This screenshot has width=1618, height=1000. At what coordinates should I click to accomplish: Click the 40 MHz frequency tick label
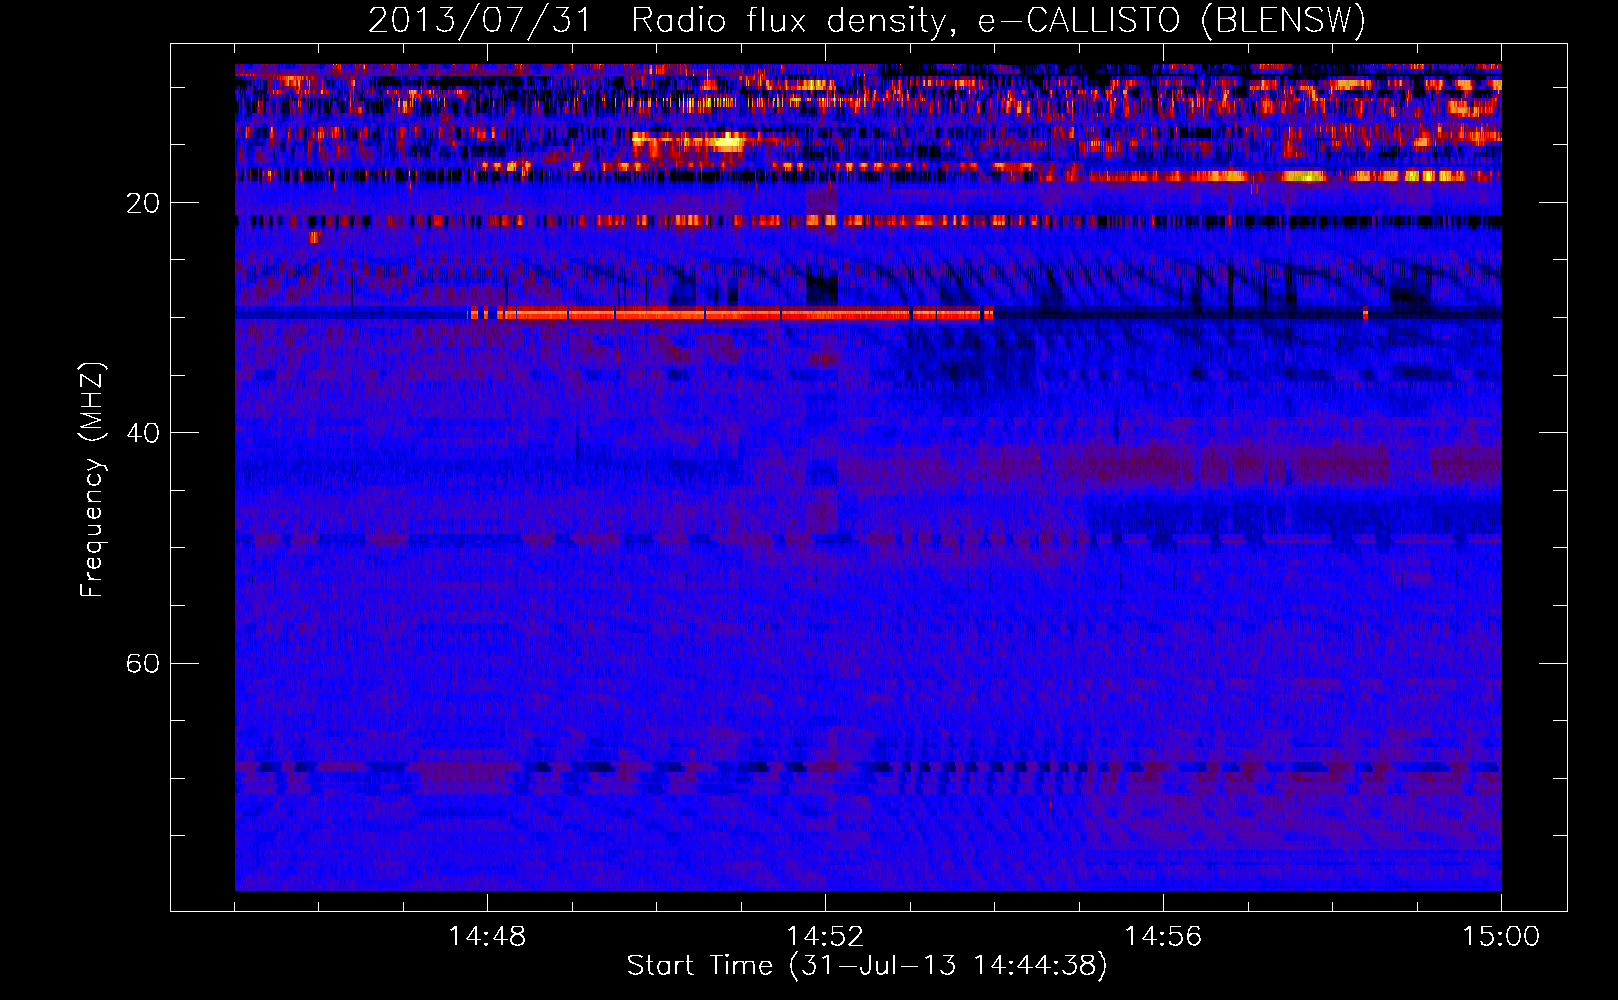[x=143, y=433]
